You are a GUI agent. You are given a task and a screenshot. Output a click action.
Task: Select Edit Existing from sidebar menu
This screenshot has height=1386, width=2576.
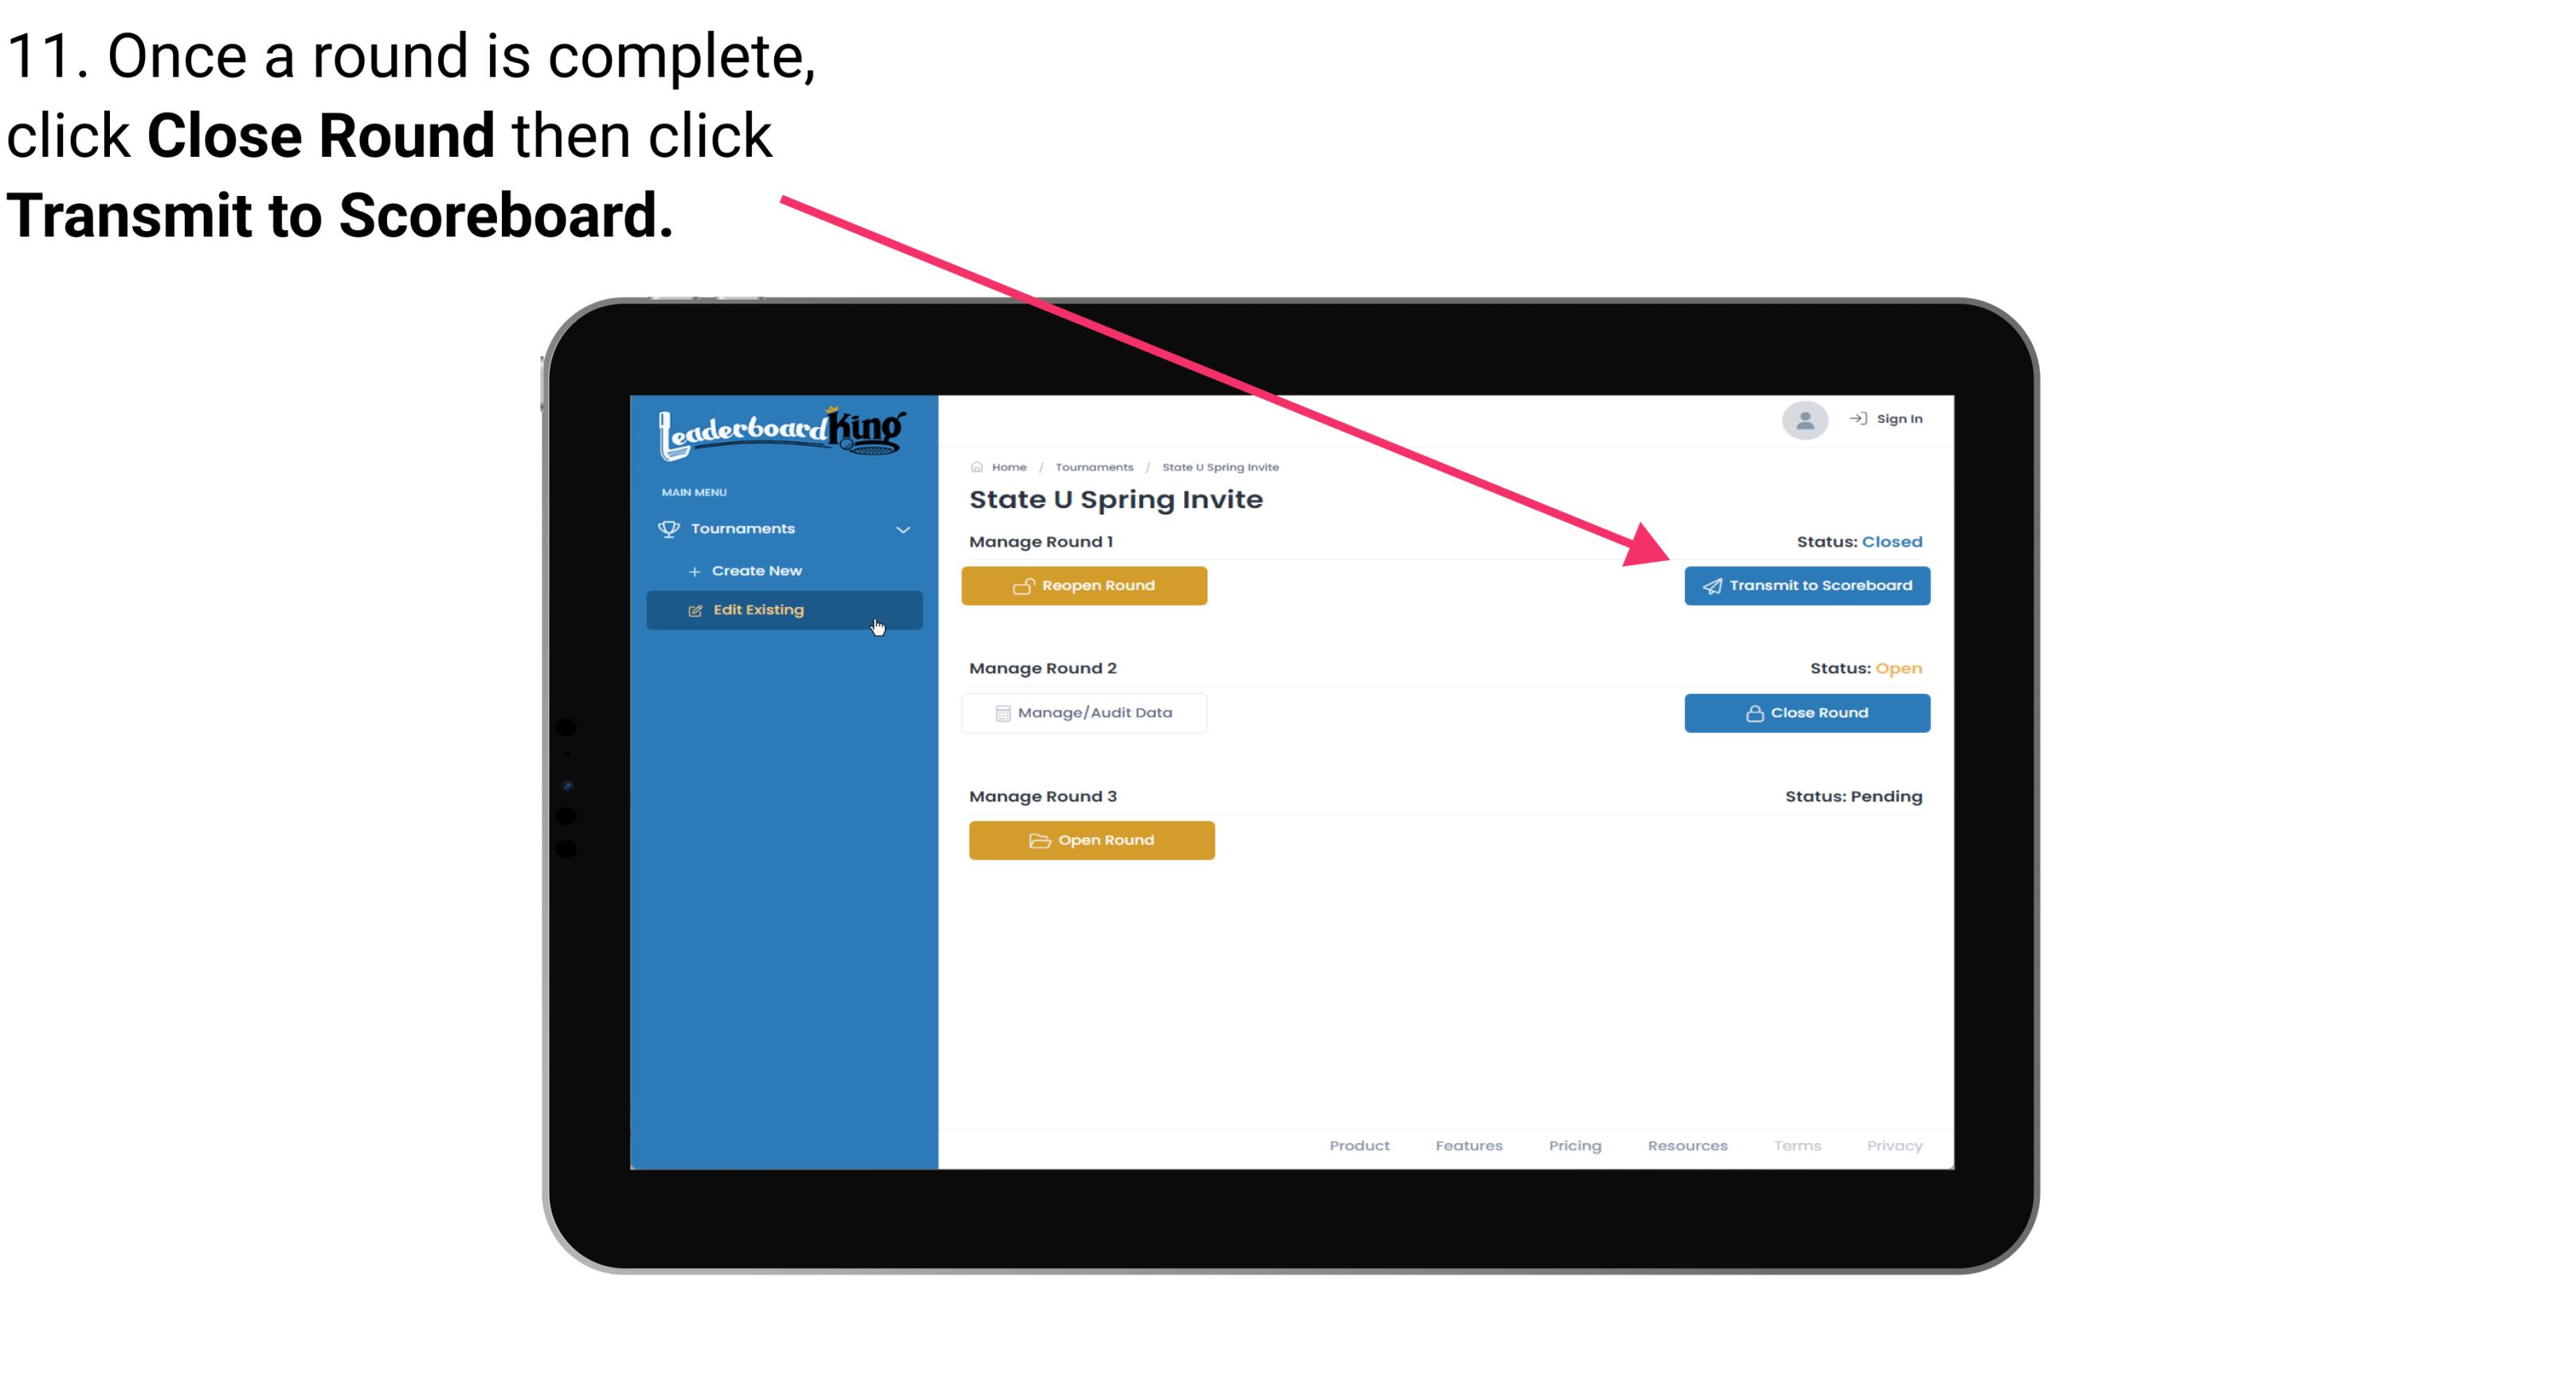(783, 609)
